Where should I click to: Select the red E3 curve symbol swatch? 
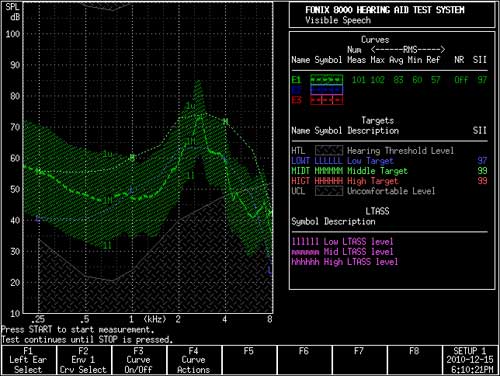[x=326, y=100]
